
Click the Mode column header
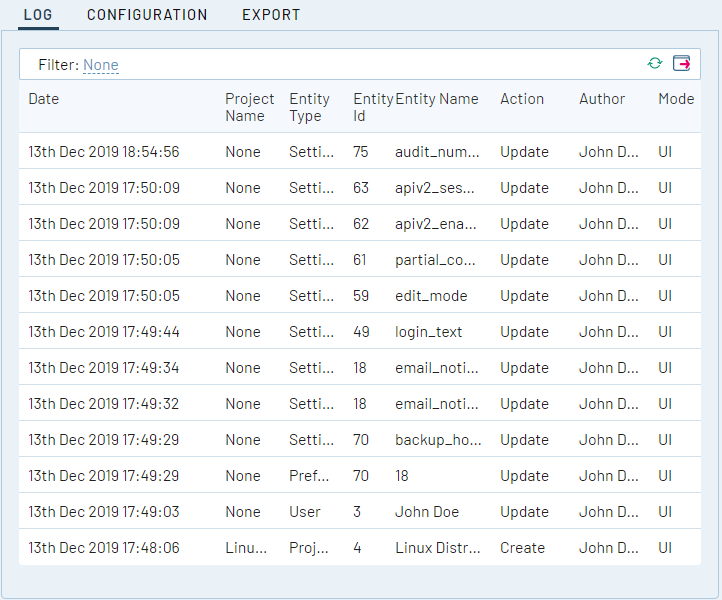coord(676,99)
